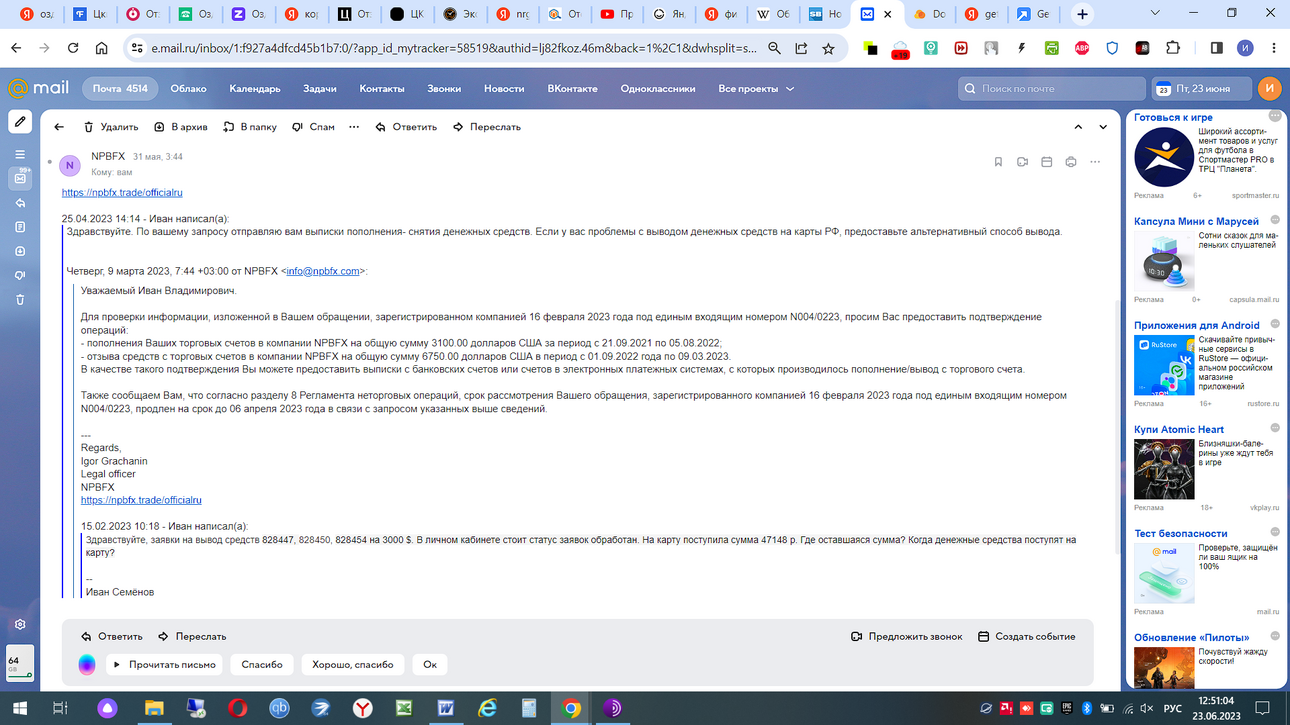The width and height of the screenshot is (1290, 725).
Task: Click Переслать in the top toolbar
Action: (x=487, y=127)
